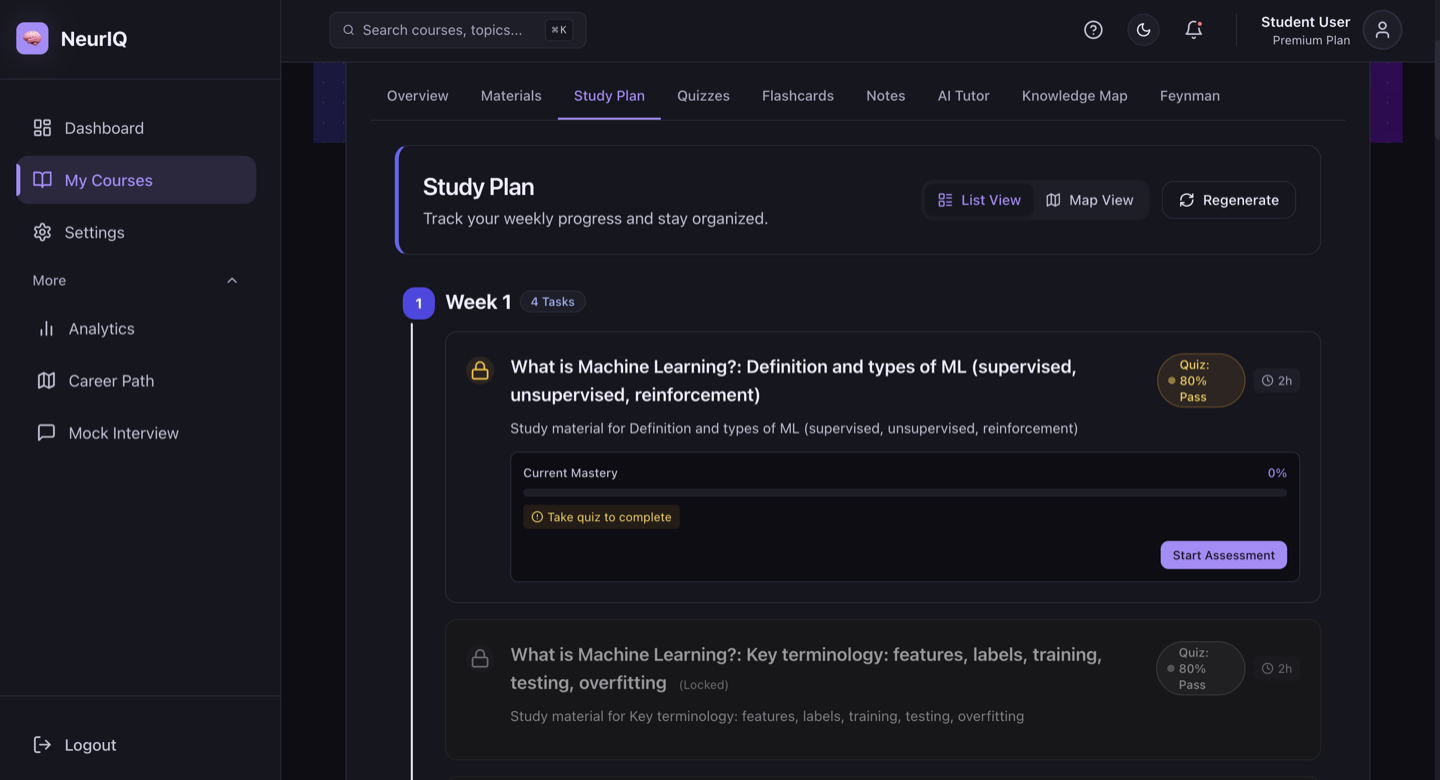
Task: Click the Start Assessment button
Action: click(1224, 555)
